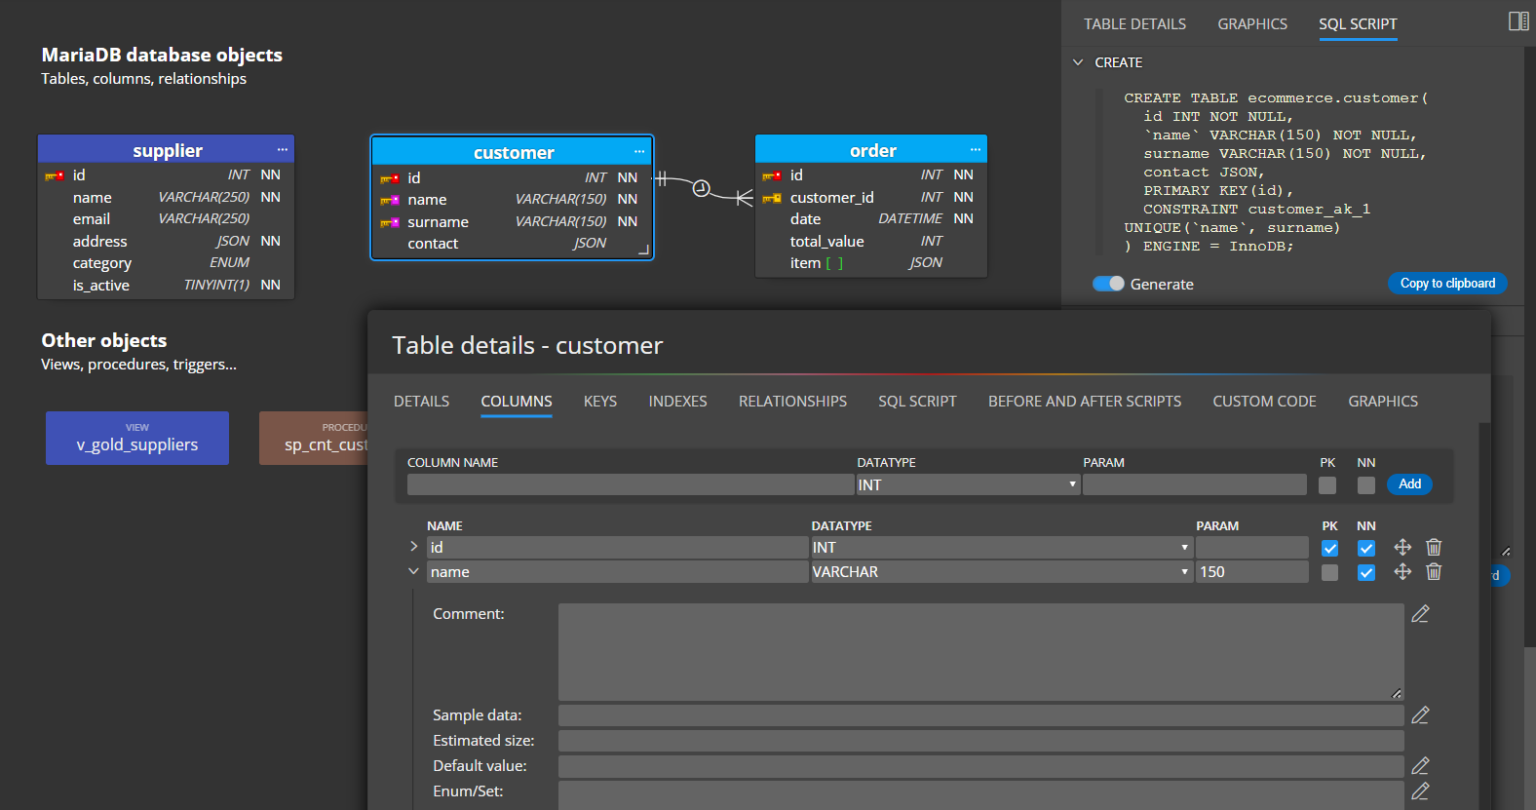Collapse the CREATE section in SQL script
Screen dimensions: 1536x810
coord(1078,62)
